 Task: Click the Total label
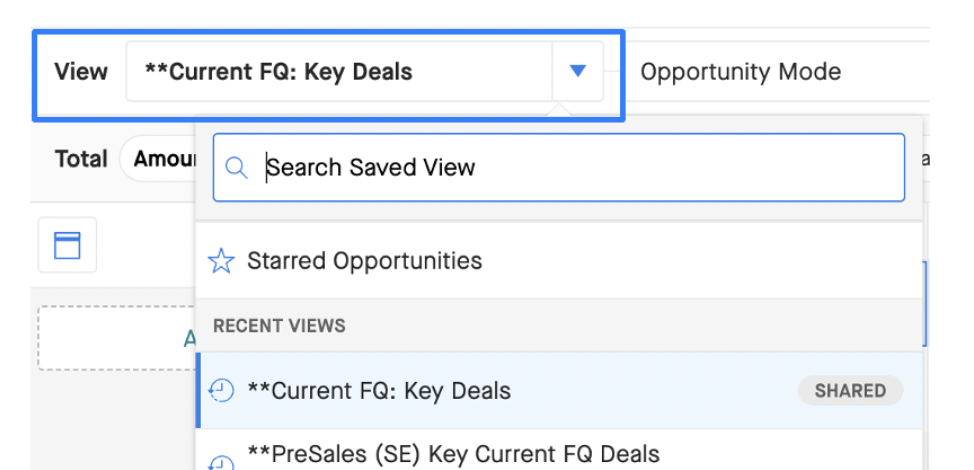(81, 159)
